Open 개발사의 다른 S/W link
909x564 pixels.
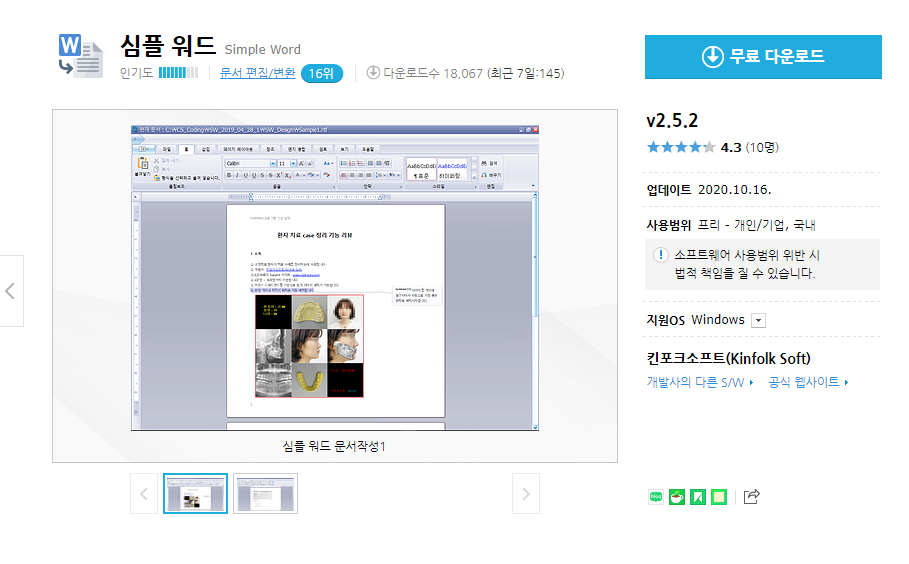[700, 382]
